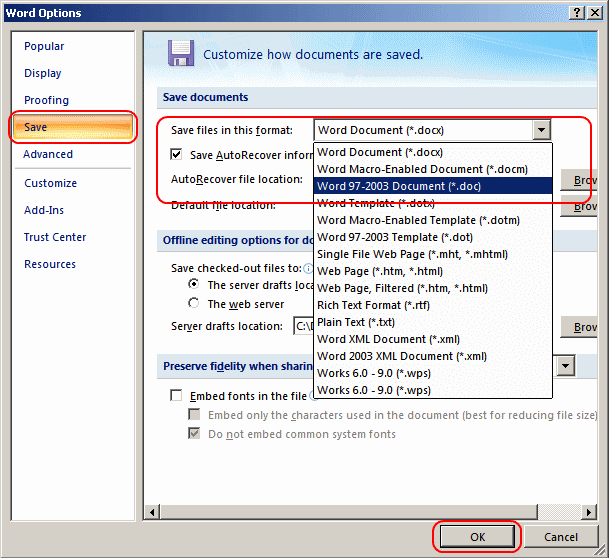Choose Word 2003 XML Document (*.xml)

pos(433,356)
